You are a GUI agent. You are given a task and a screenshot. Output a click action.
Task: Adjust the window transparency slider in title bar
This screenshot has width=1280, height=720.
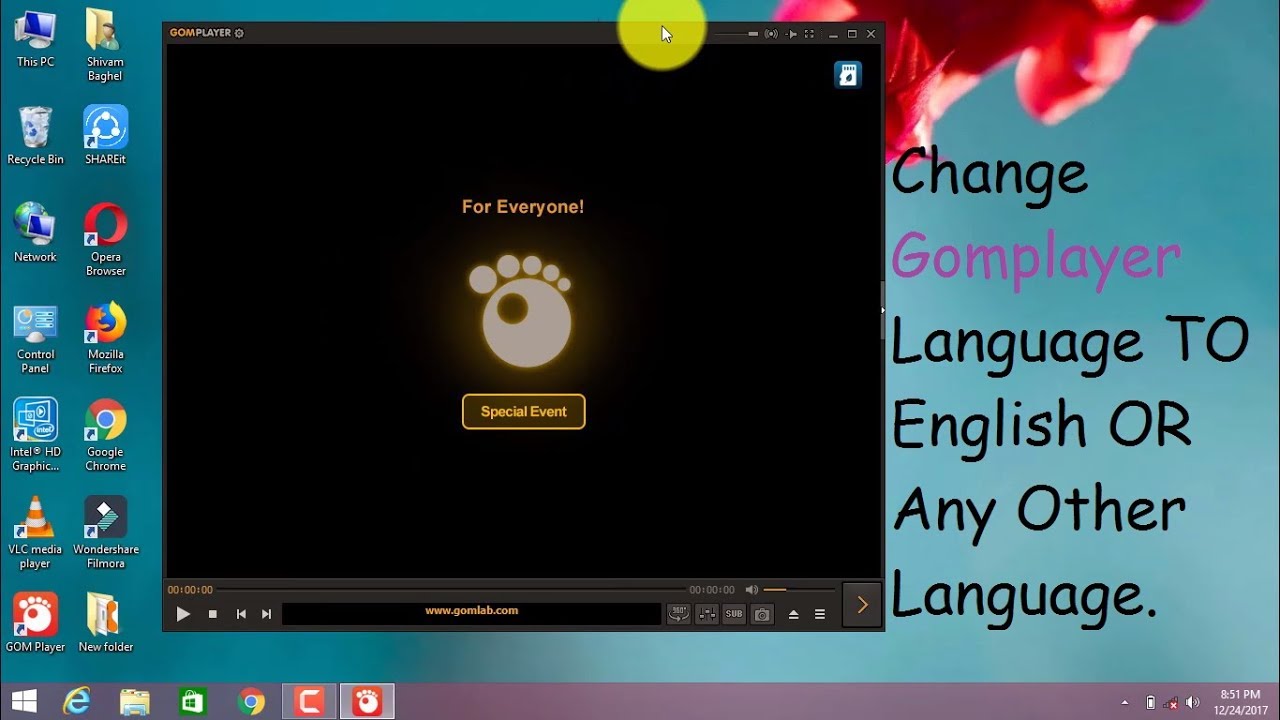click(x=735, y=34)
